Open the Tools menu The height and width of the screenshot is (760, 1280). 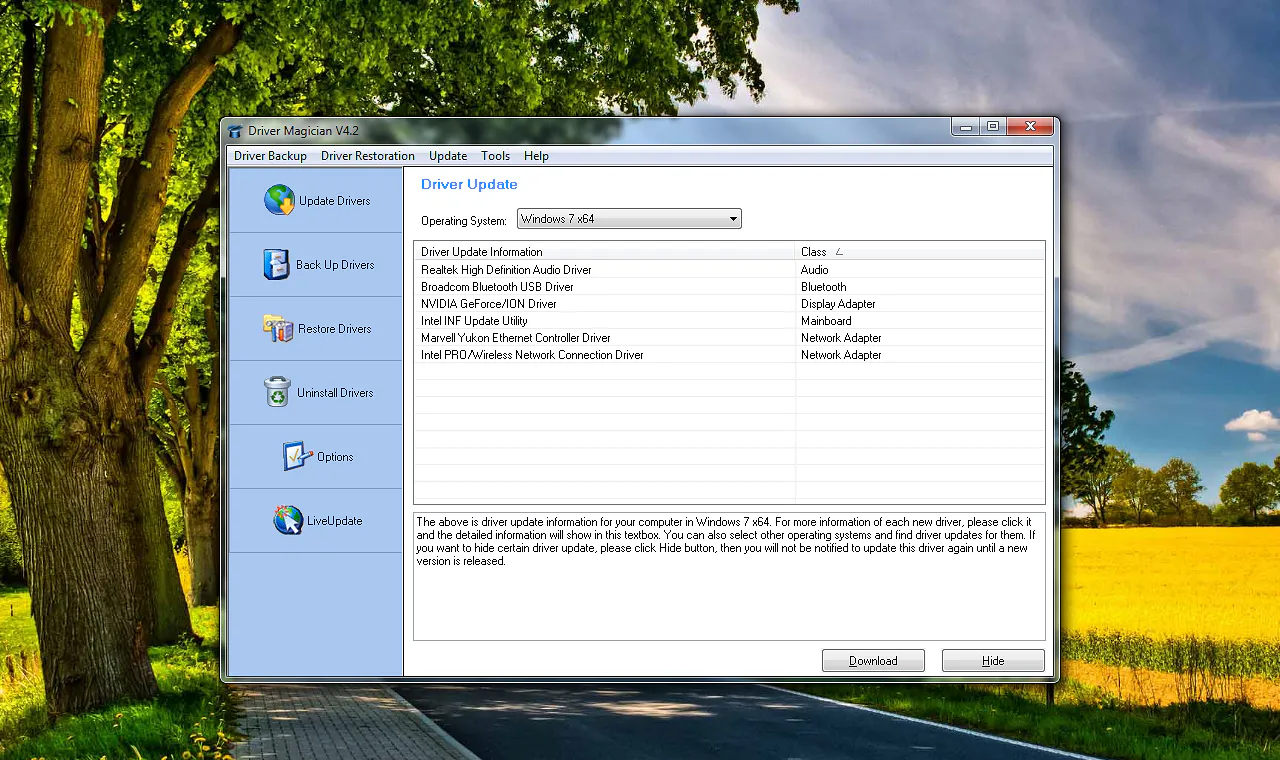[x=495, y=156]
